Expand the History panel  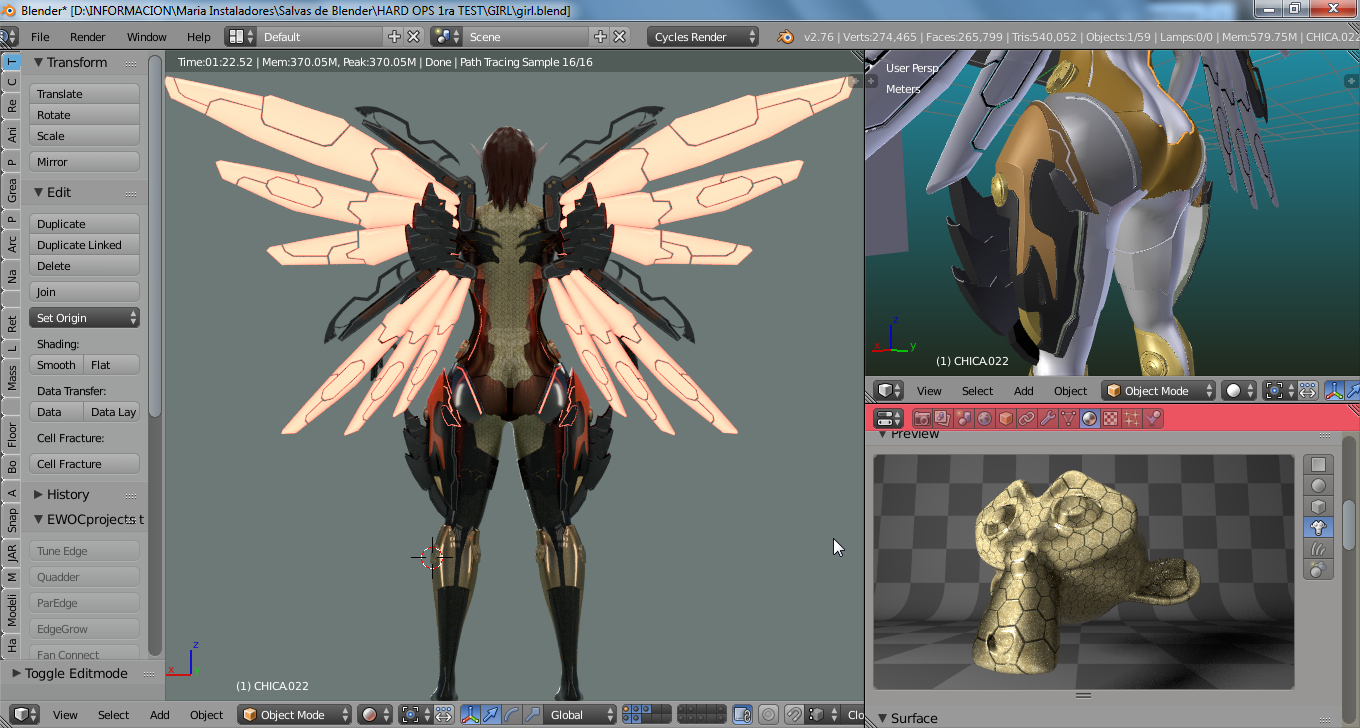(38, 494)
